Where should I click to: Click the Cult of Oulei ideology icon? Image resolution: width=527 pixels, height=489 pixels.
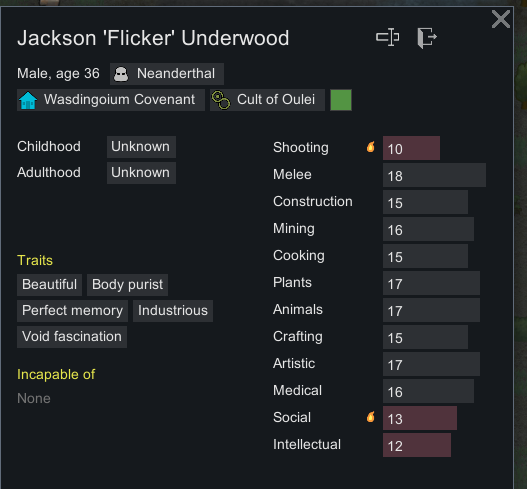221,100
